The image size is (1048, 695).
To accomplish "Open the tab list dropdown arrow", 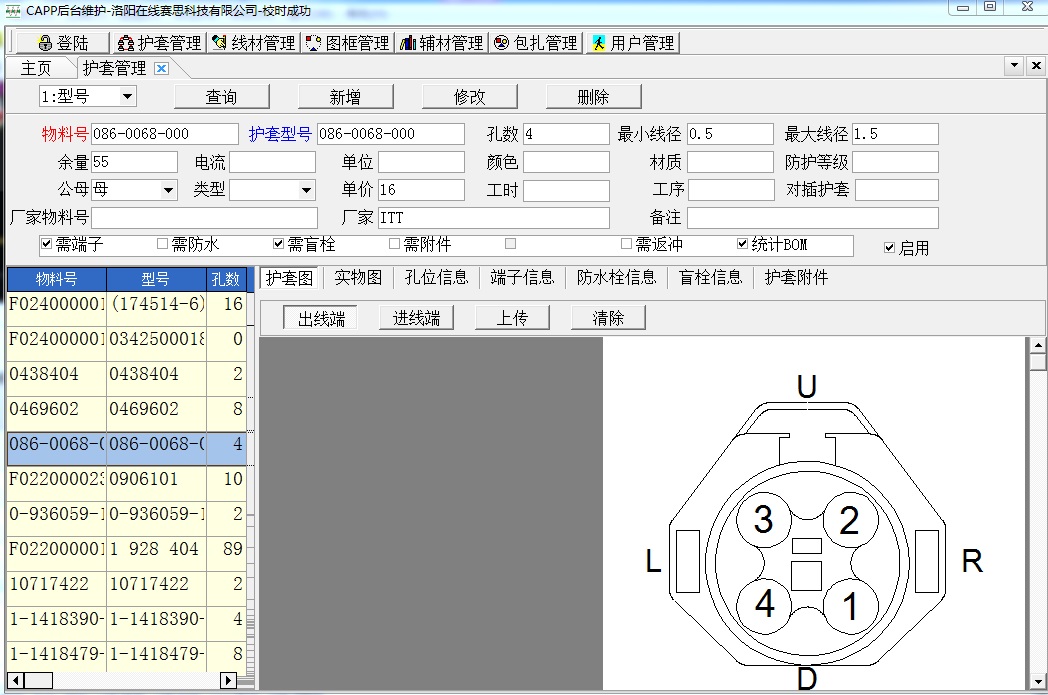I will pyautogui.click(x=1015, y=65).
